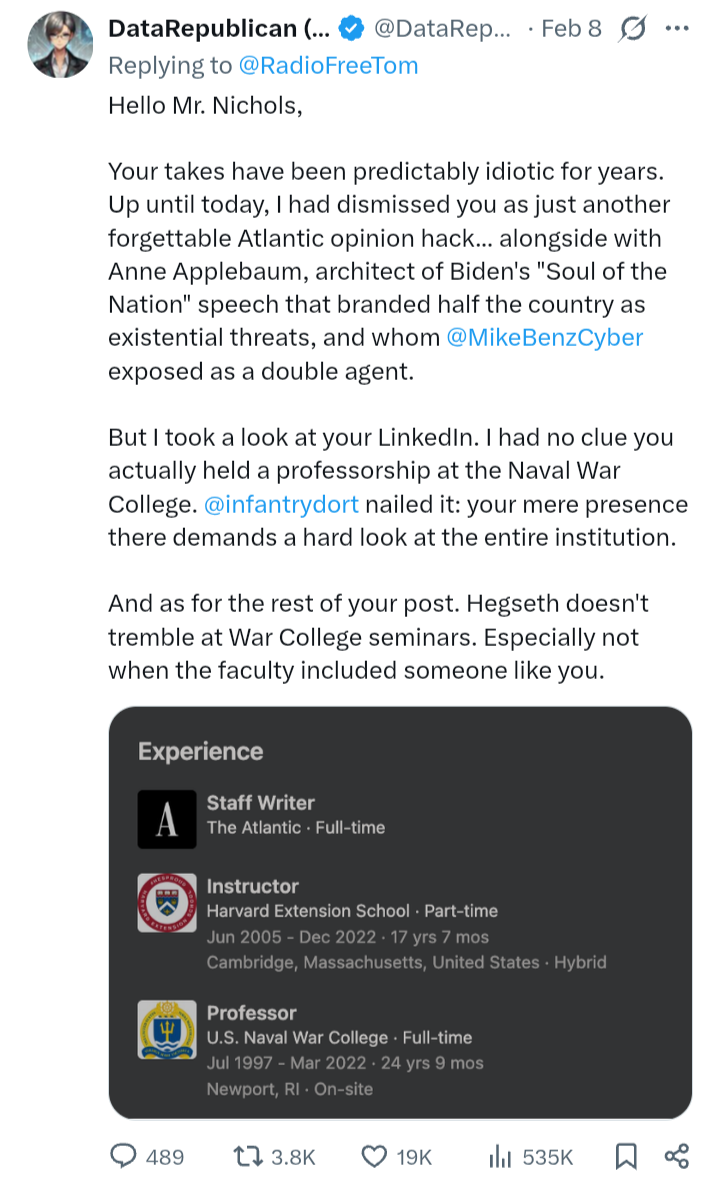The width and height of the screenshot is (720, 1192).
Task: Open the @RadioFreeTom mention link
Action: [x=328, y=66]
